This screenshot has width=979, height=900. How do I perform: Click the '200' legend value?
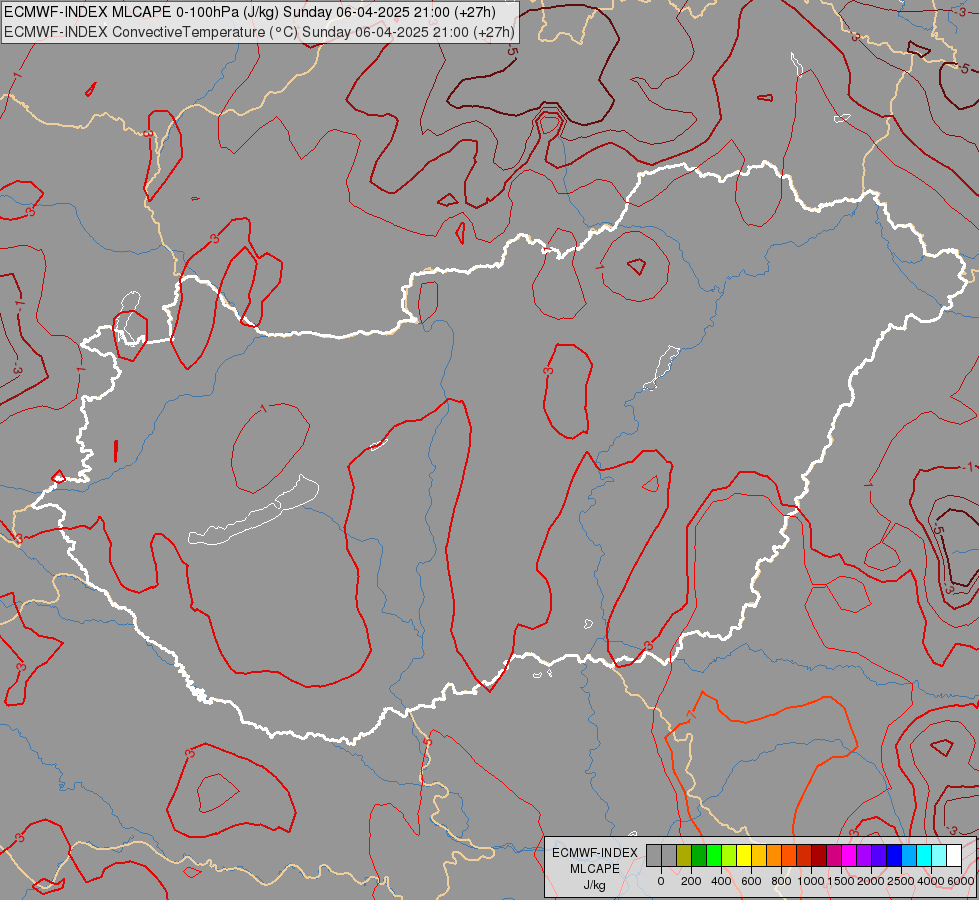tap(691, 881)
